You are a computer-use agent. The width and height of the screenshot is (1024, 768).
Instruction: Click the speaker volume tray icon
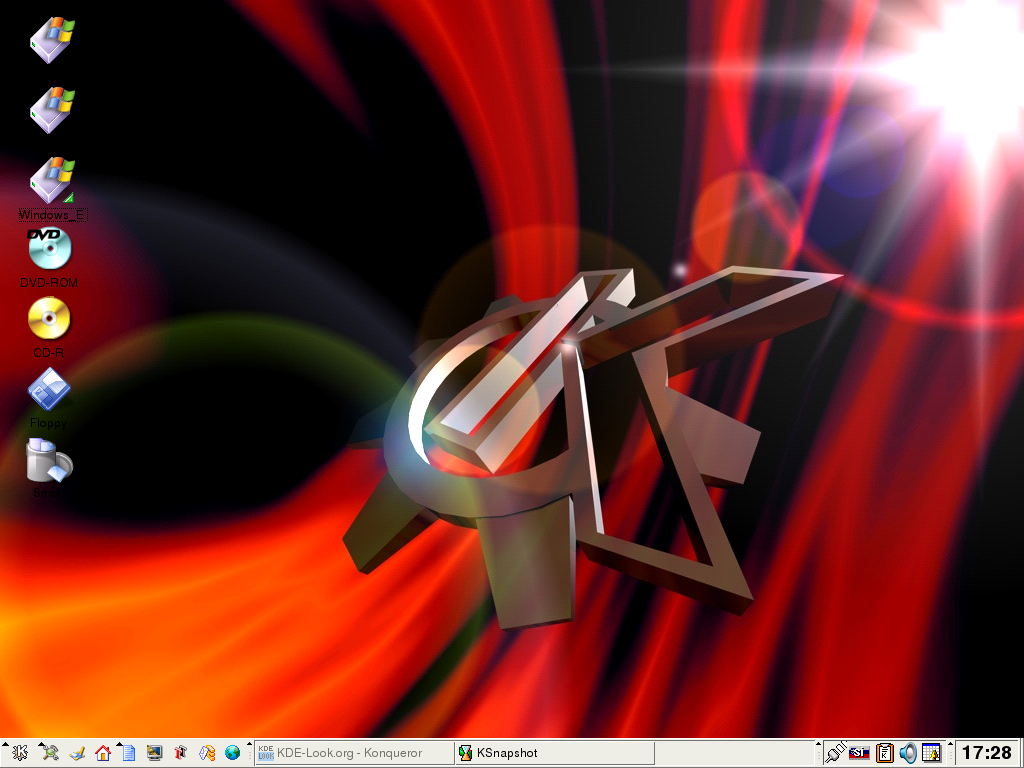click(x=908, y=753)
